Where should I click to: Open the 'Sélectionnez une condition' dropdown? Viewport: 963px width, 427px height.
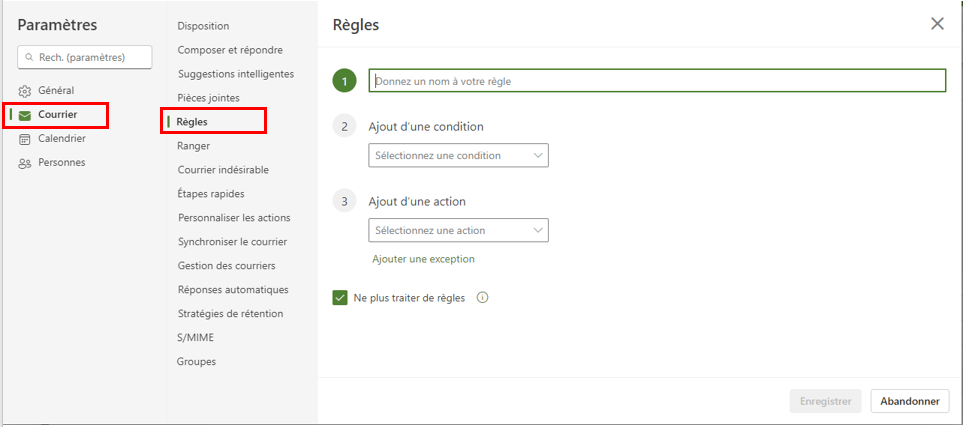pos(458,155)
